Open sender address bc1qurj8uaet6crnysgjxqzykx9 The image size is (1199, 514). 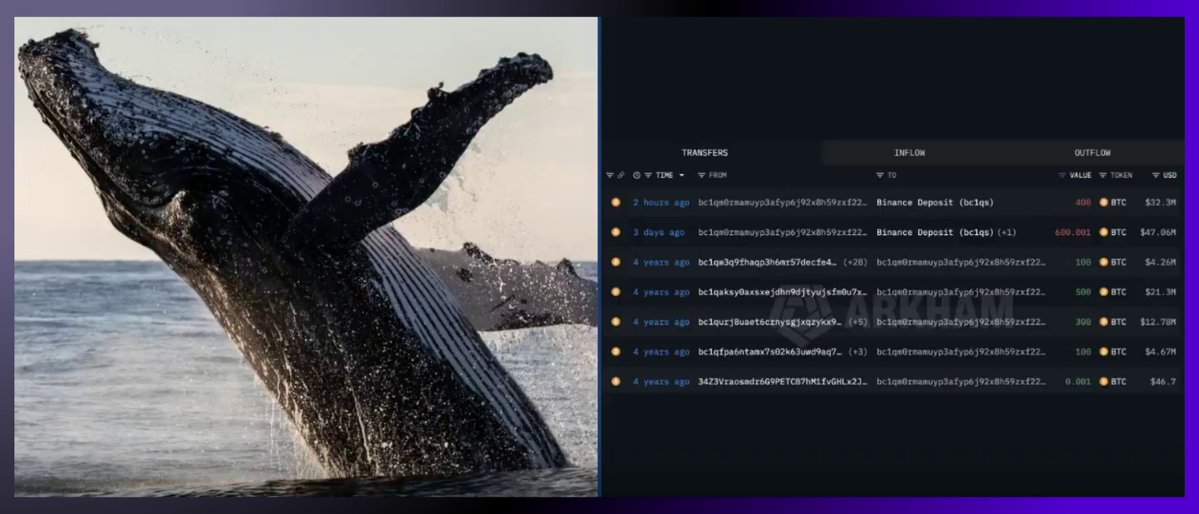click(x=770, y=322)
